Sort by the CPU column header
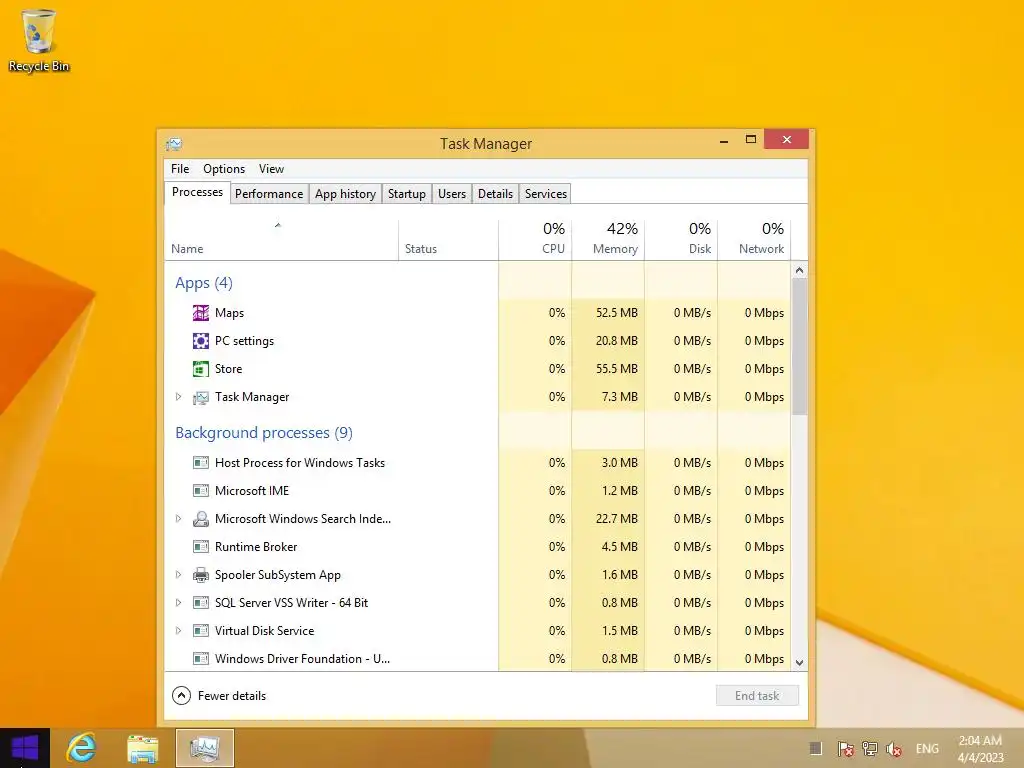Image resolution: width=1024 pixels, height=768 pixels. click(535, 240)
